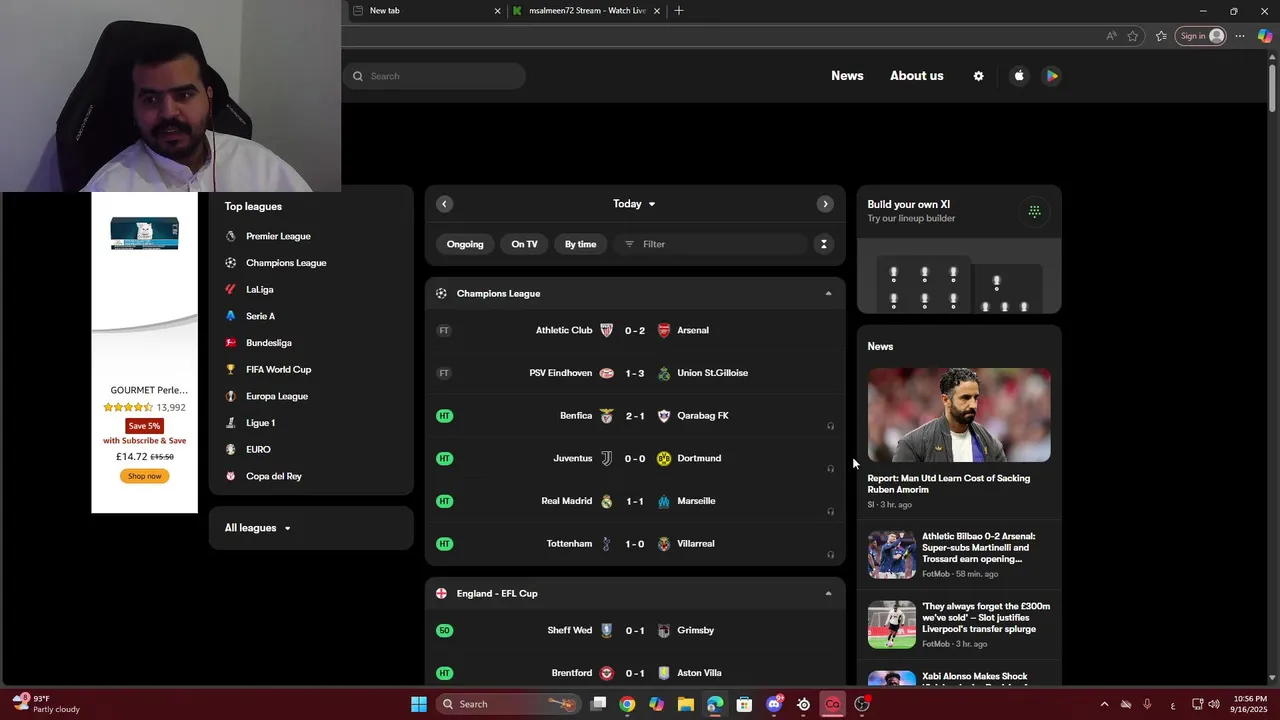Open the Apple App Store link icon
The width and height of the screenshot is (1280, 720).
tap(1019, 76)
